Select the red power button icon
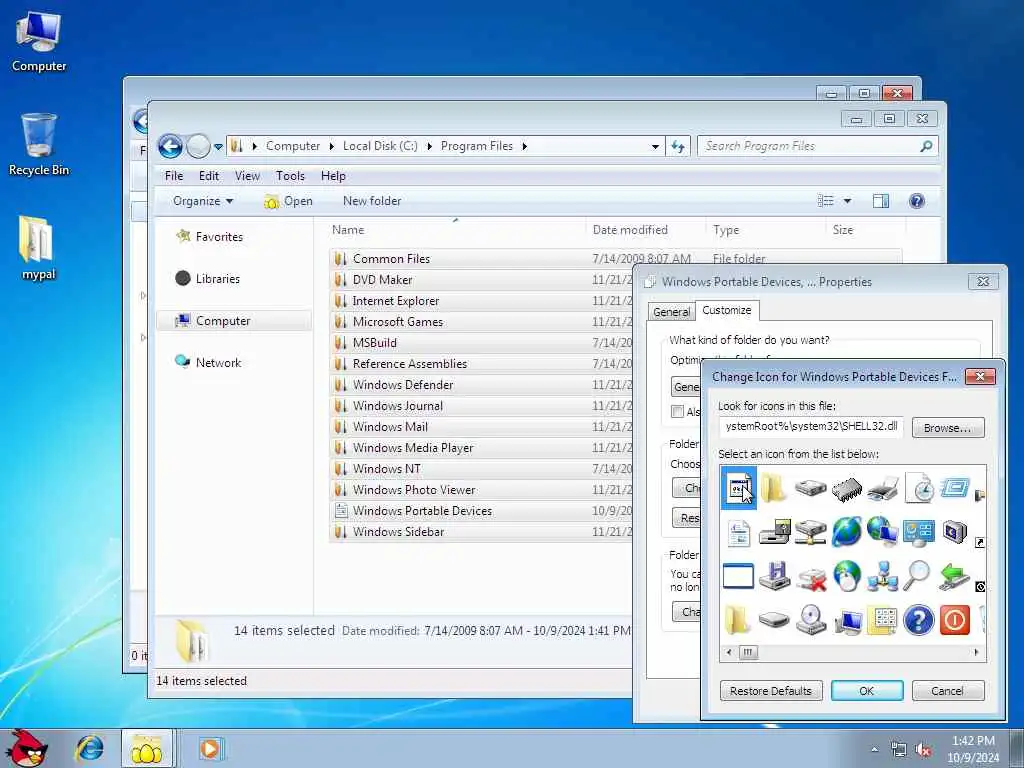Image resolution: width=1024 pixels, height=768 pixels. click(x=955, y=620)
